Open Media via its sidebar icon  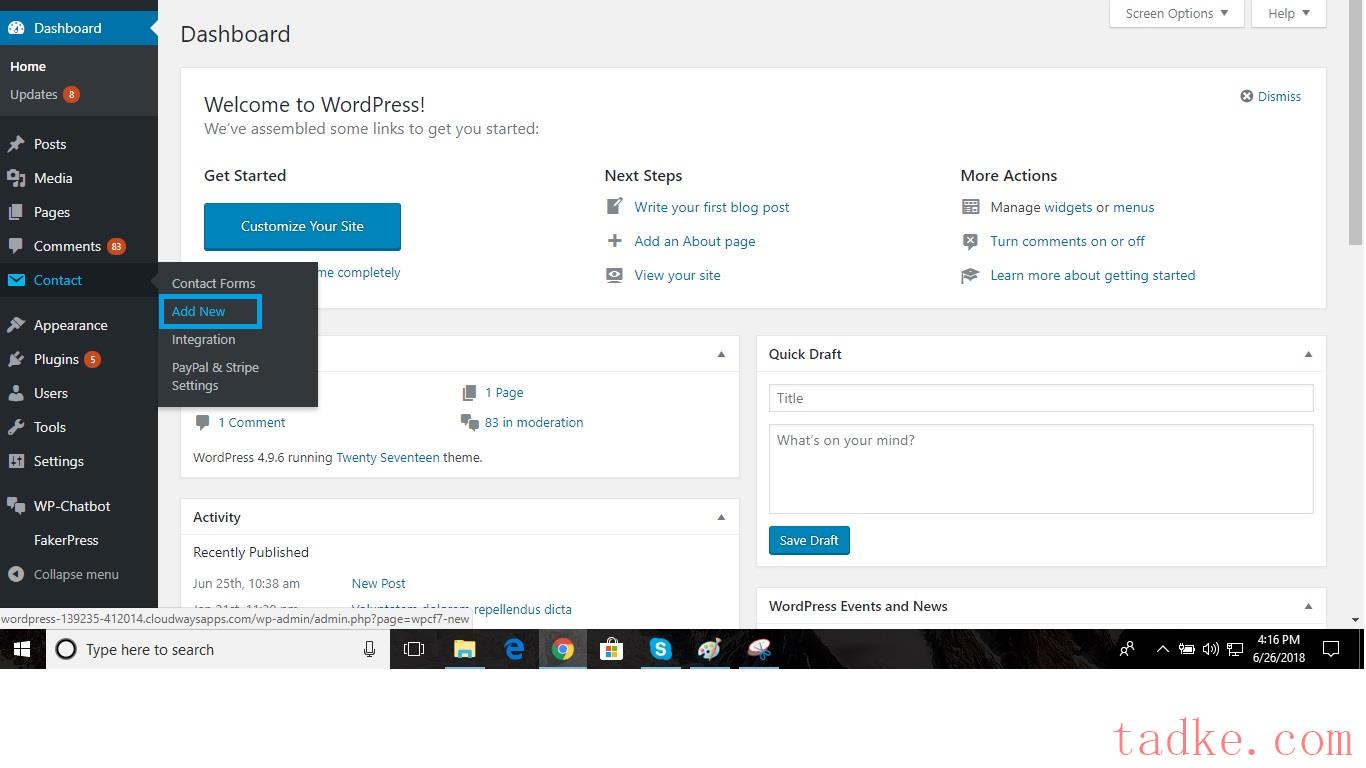coord(16,178)
